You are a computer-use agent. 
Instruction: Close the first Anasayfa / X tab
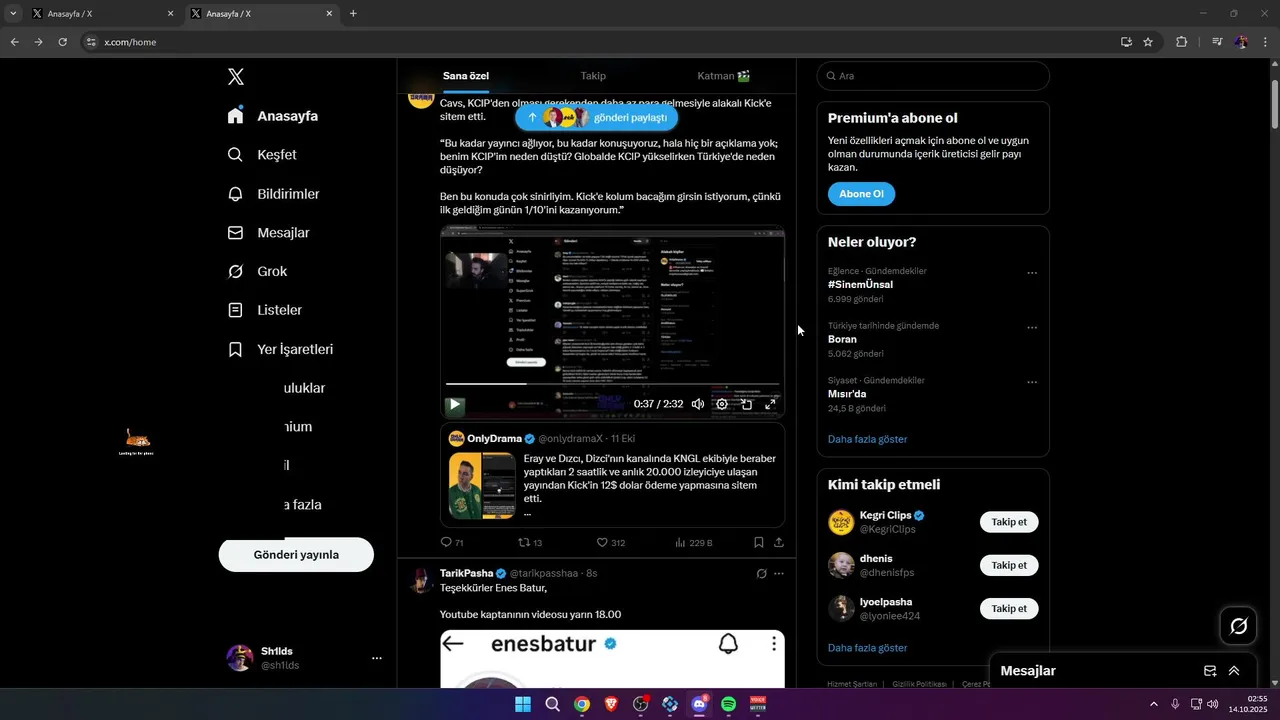170,14
